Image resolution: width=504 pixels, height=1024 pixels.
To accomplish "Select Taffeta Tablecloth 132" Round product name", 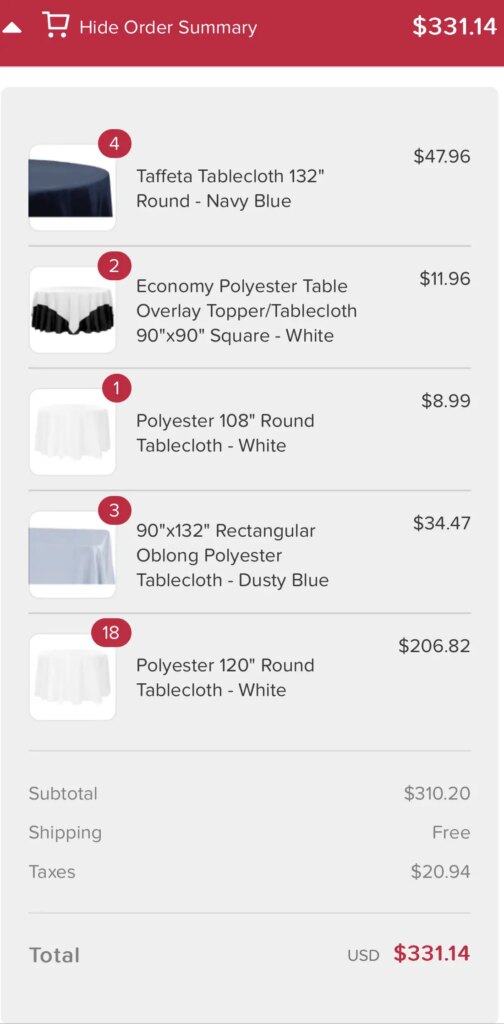I will pyautogui.click(x=230, y=188).
